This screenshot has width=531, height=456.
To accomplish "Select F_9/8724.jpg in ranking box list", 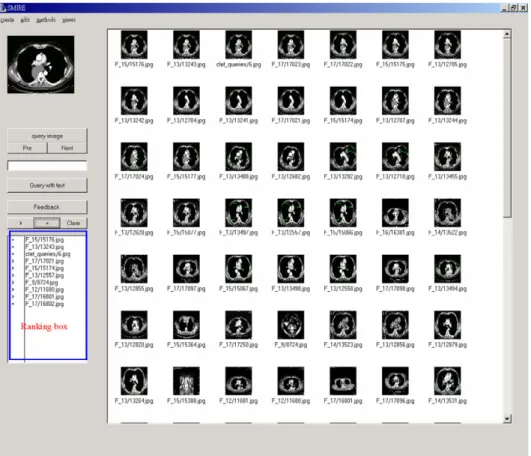I will [41, 282].
